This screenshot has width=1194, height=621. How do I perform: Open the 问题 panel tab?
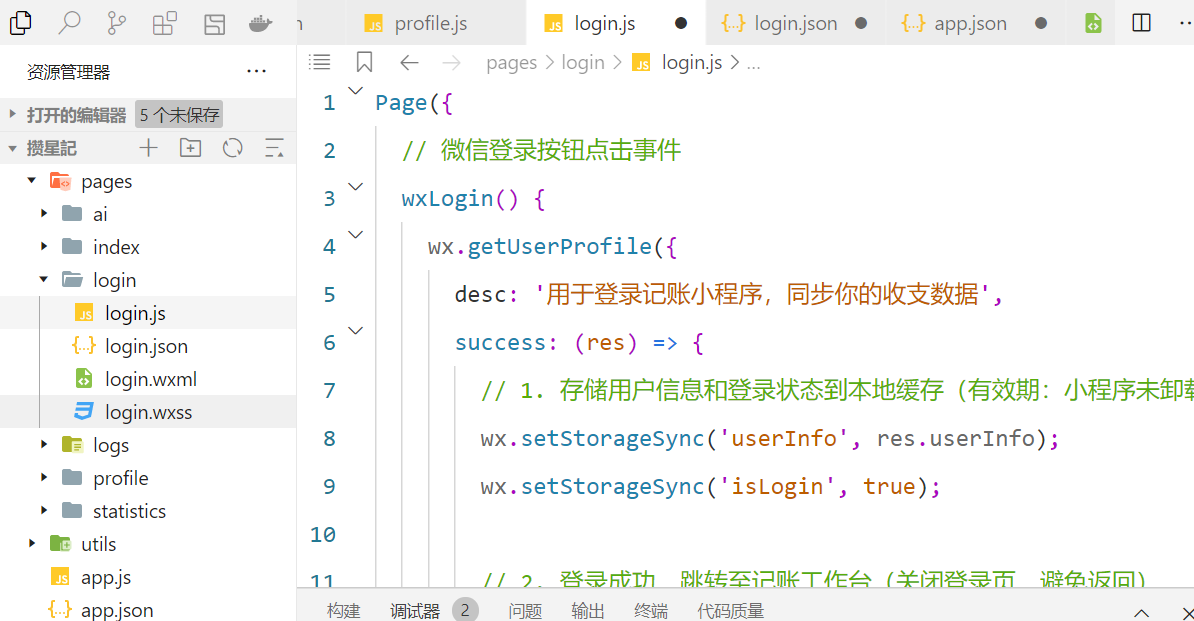pos(525,610)
